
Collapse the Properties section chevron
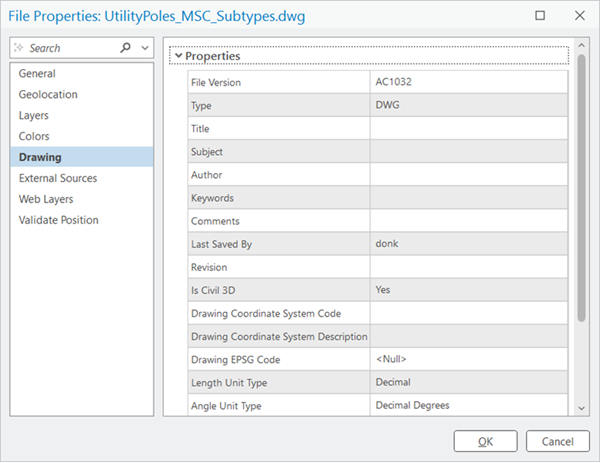pyautogui.click(x=178, y=56)
